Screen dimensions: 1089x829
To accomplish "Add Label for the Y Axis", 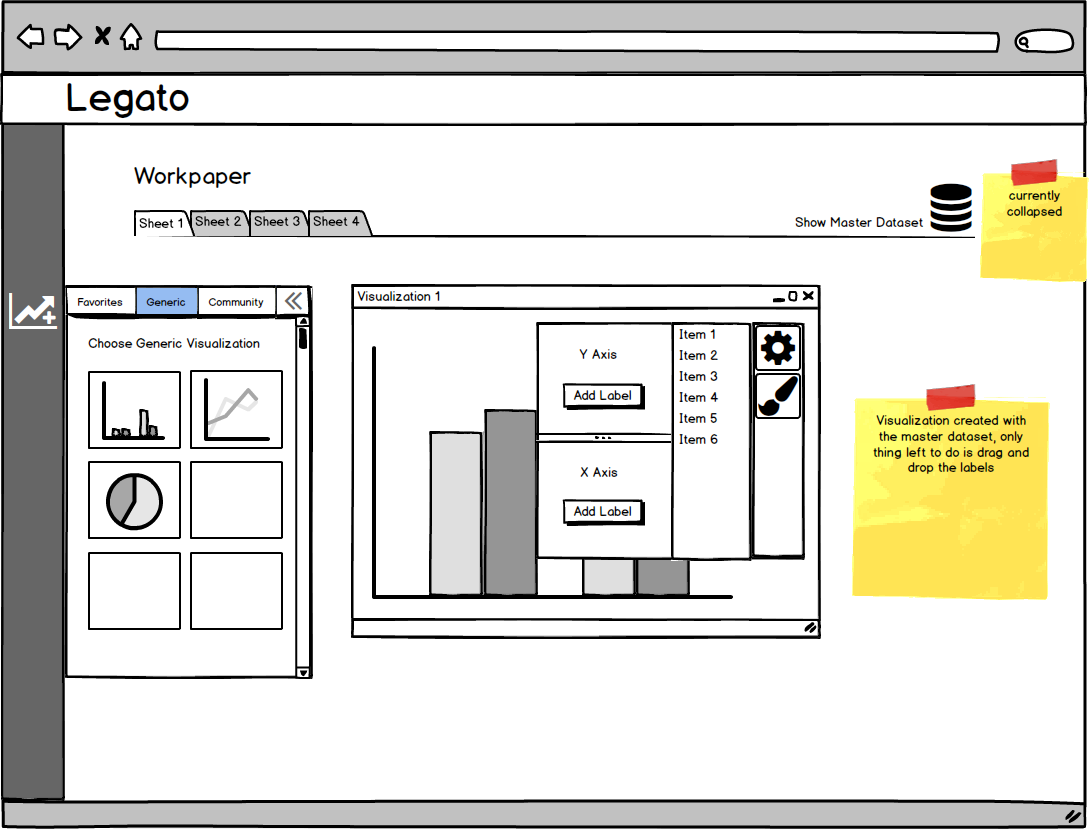I will tap(603, 396).
